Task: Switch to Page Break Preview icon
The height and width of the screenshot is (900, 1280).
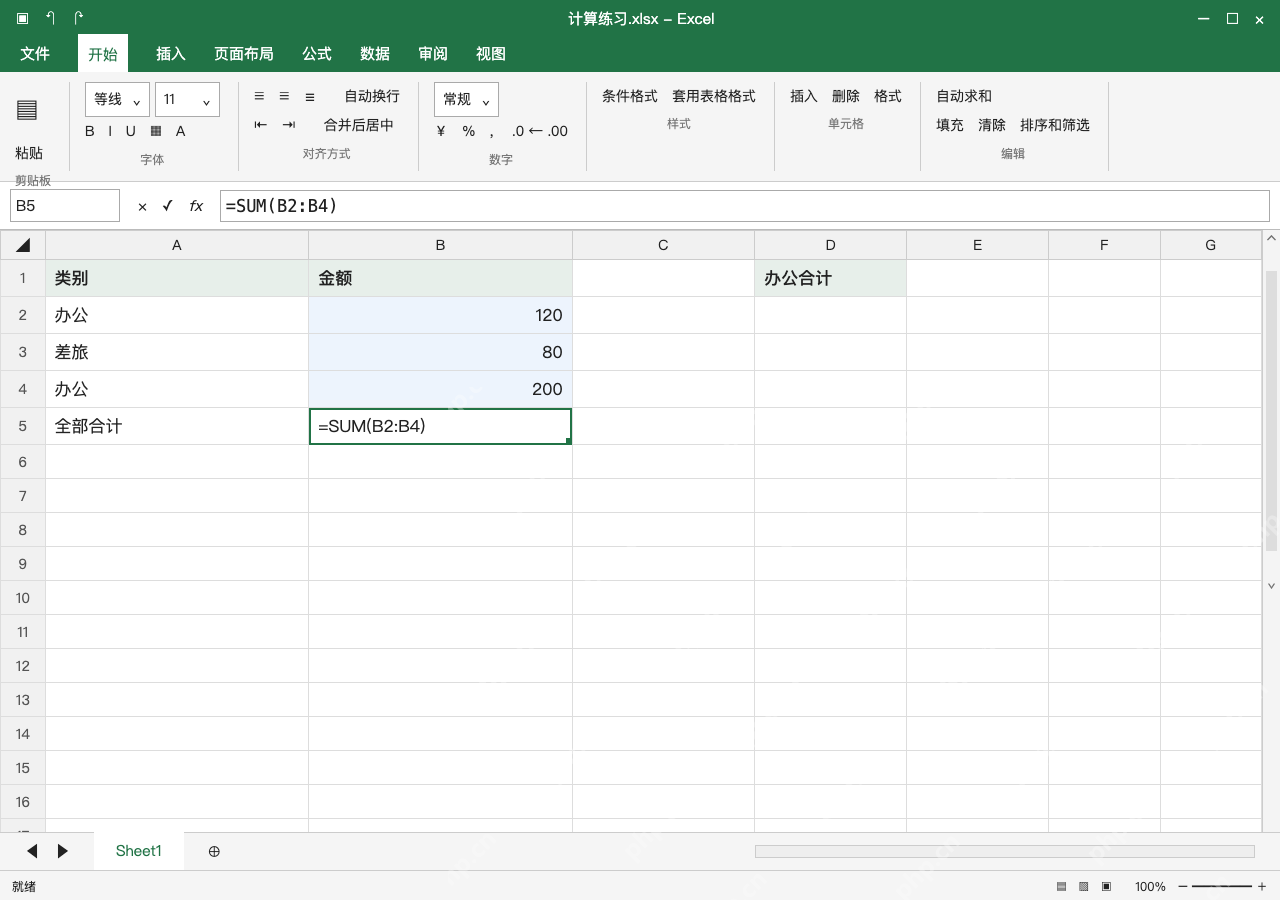Action: pyautogui.click(x=1106, y=886)
